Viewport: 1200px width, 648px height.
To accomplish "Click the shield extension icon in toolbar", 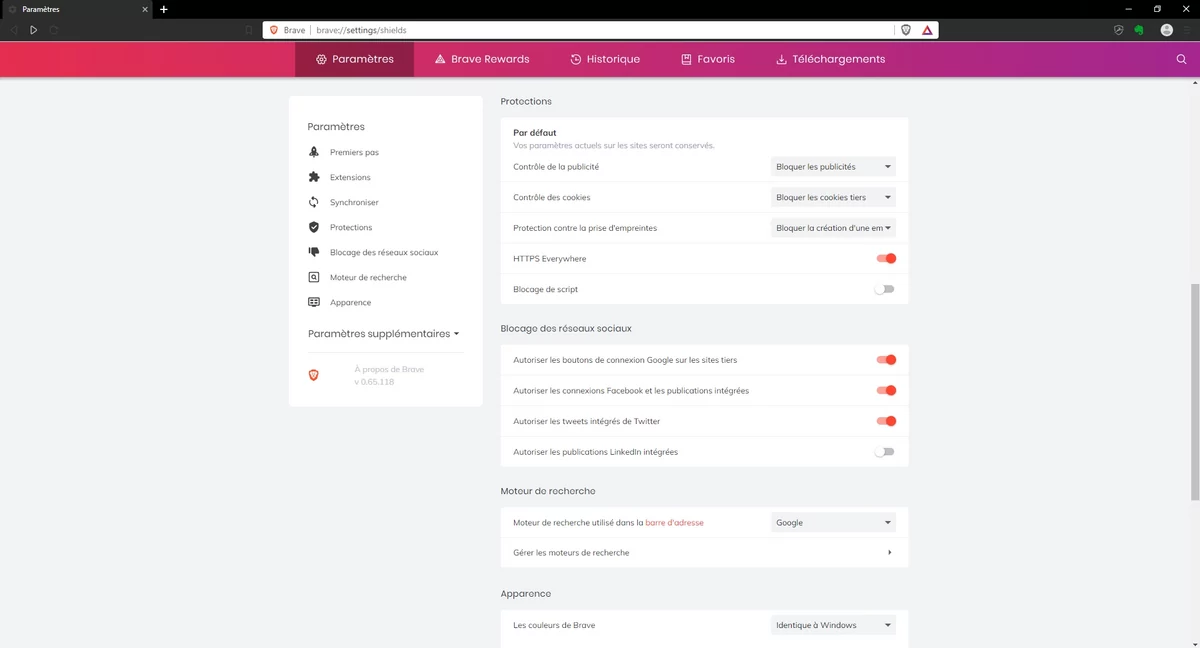I will click(1119, 30).
